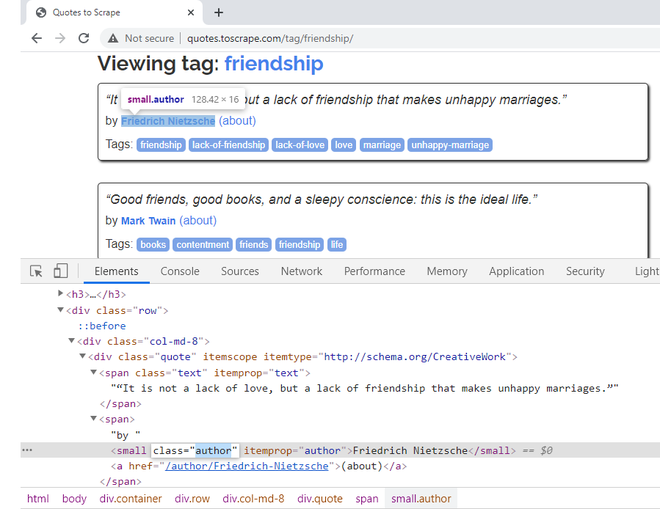This screenshot has height=509, width=660.
Task: Click the friendship tag in the Mark Twain quote
Action: click(x=299, y=245)
